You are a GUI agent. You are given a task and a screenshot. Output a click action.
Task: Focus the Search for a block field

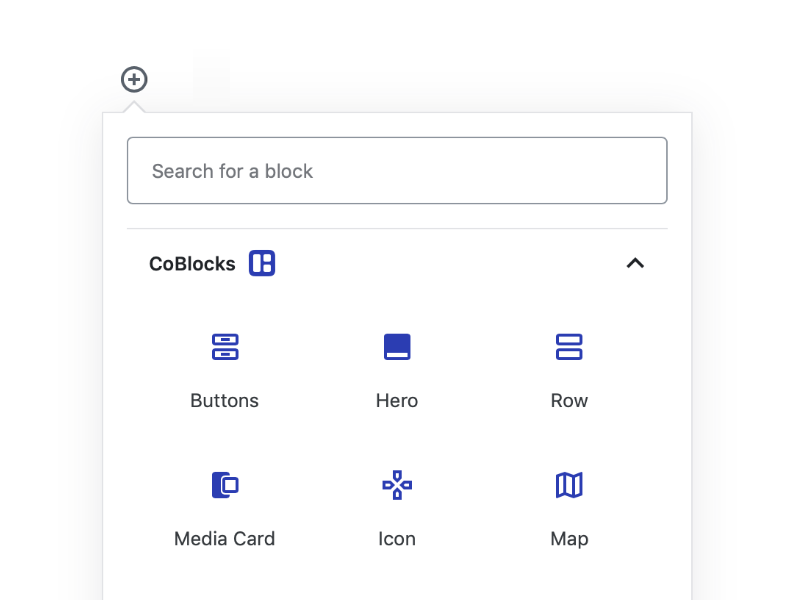point(397,170)
